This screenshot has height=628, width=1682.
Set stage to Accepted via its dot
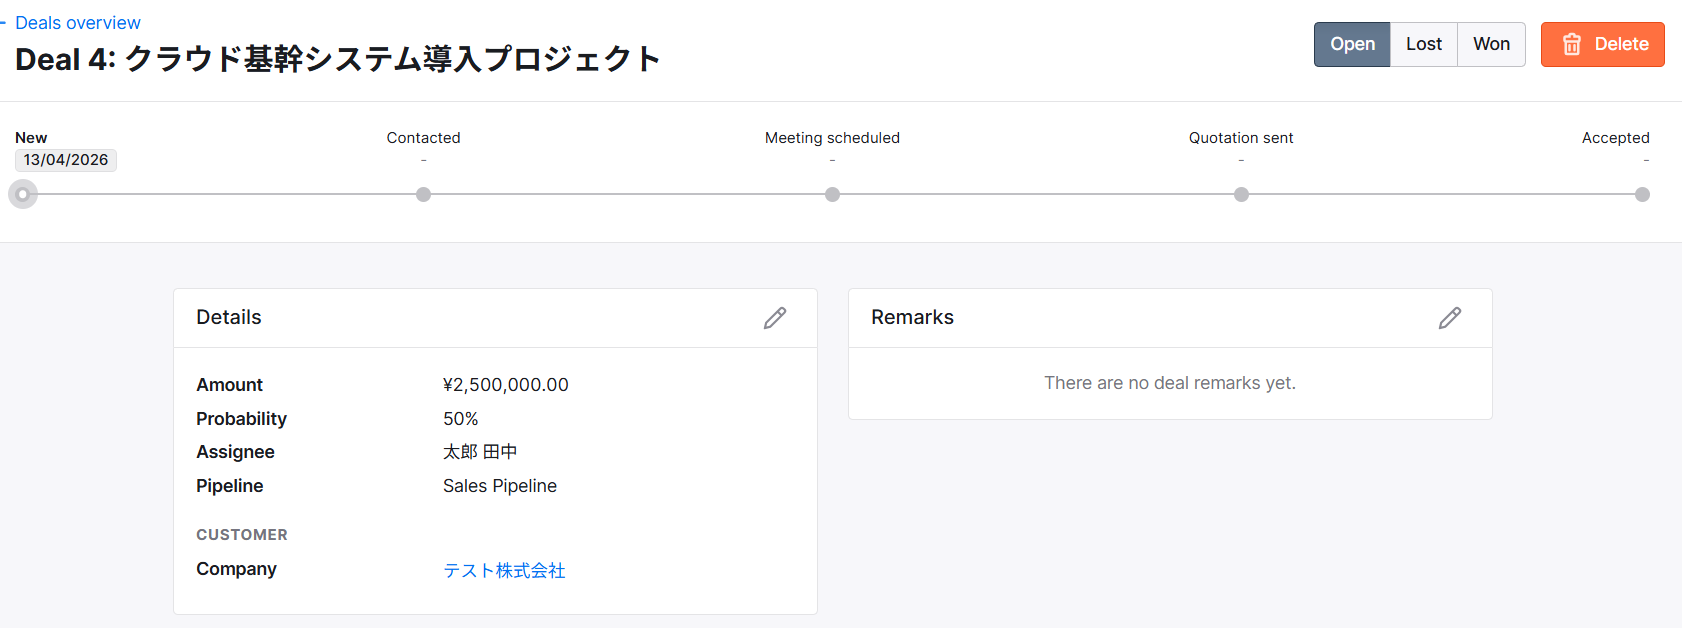click(x=1642, y=194)
